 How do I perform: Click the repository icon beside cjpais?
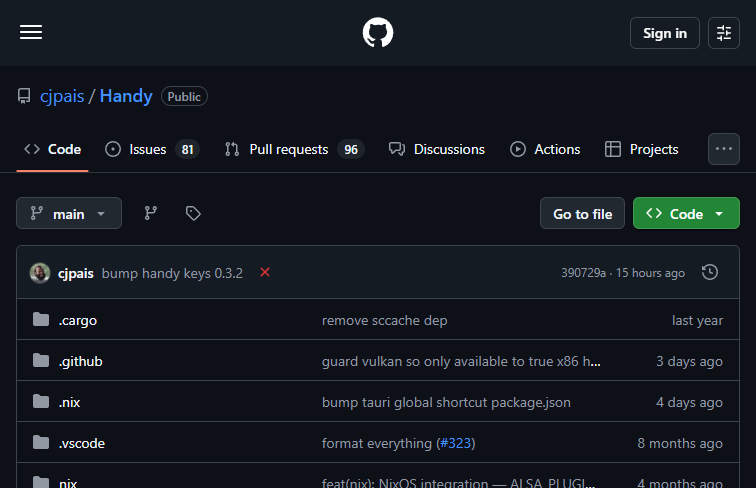[x=24, y=96]
